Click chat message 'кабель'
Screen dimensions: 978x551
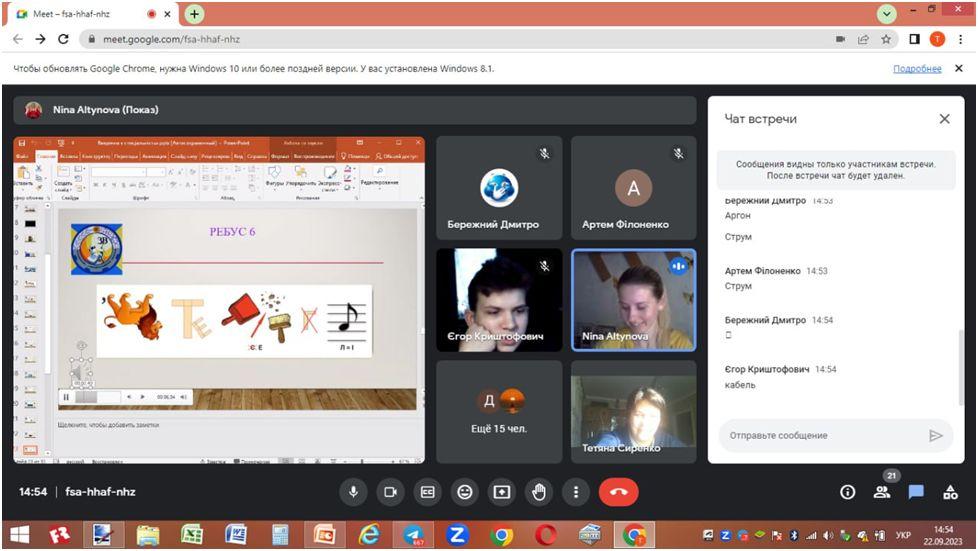pyautogui.click(x=740, y=385)
